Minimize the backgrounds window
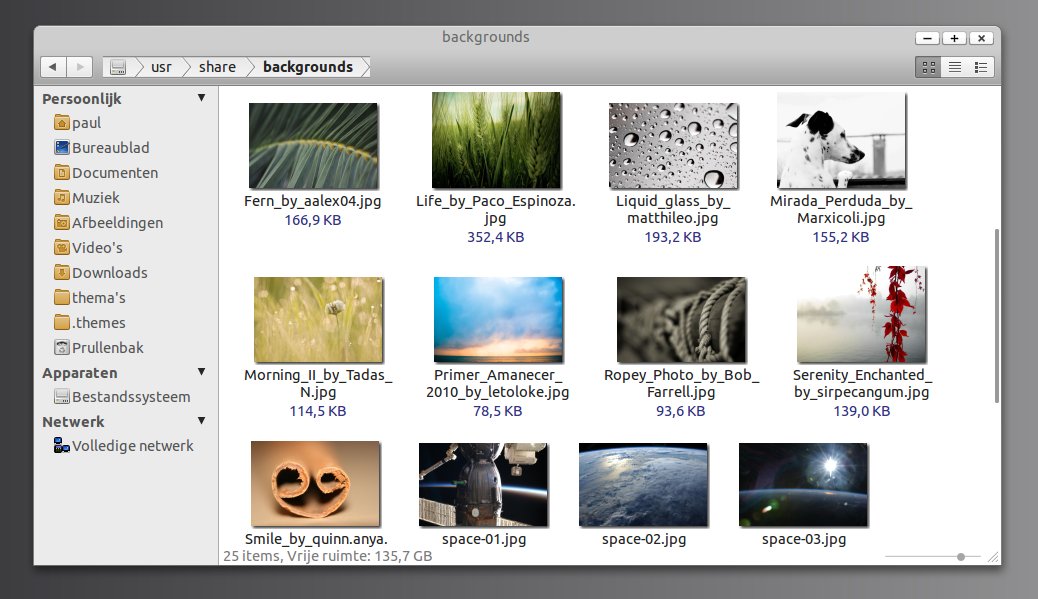The height and width of the screenshot is (599, 1038). point(927,38)
